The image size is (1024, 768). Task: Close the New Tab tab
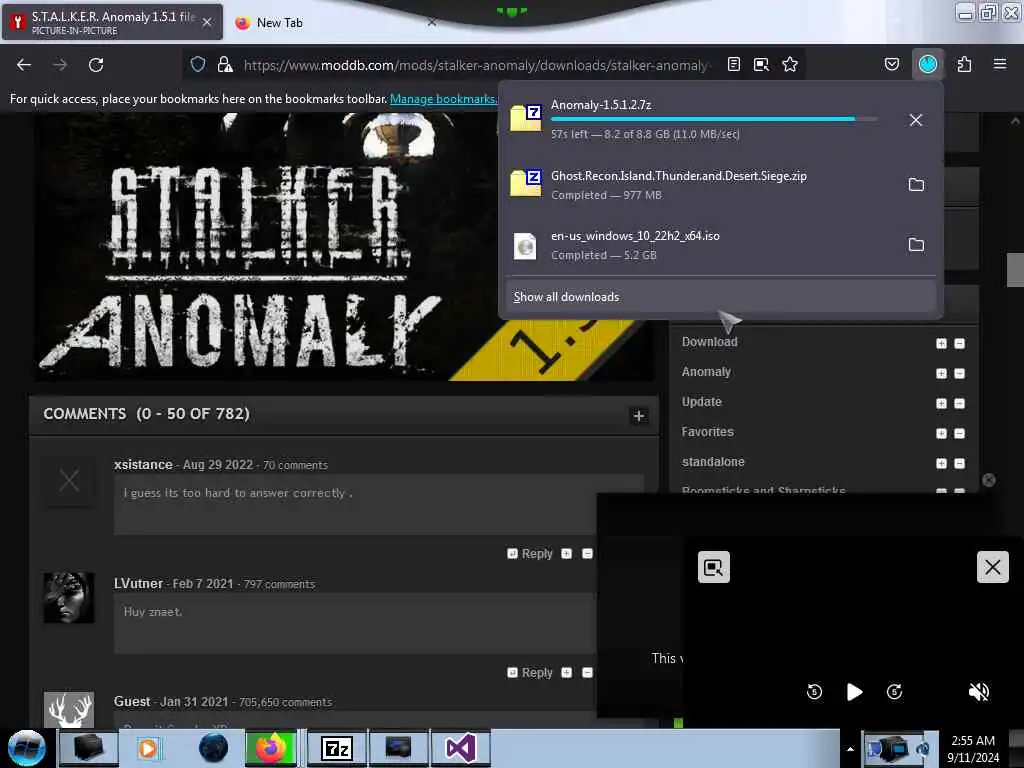432,22
